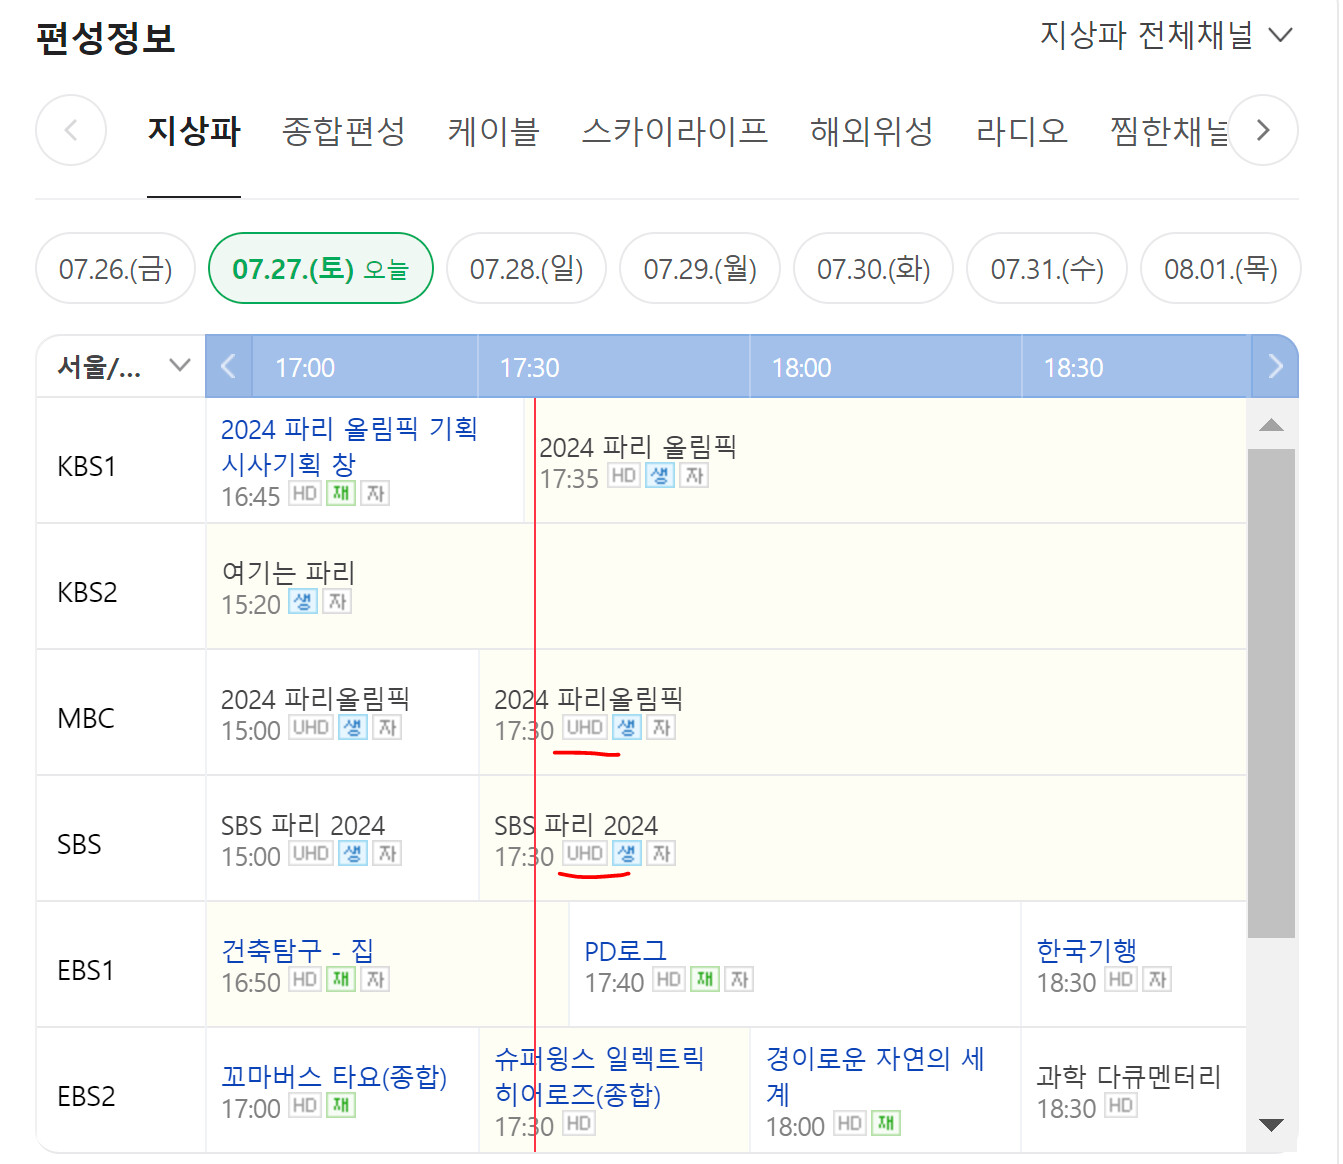Open 한국기행 program link
1343x1164 pixels.
pyautogui.click(x=1087, y=950)
